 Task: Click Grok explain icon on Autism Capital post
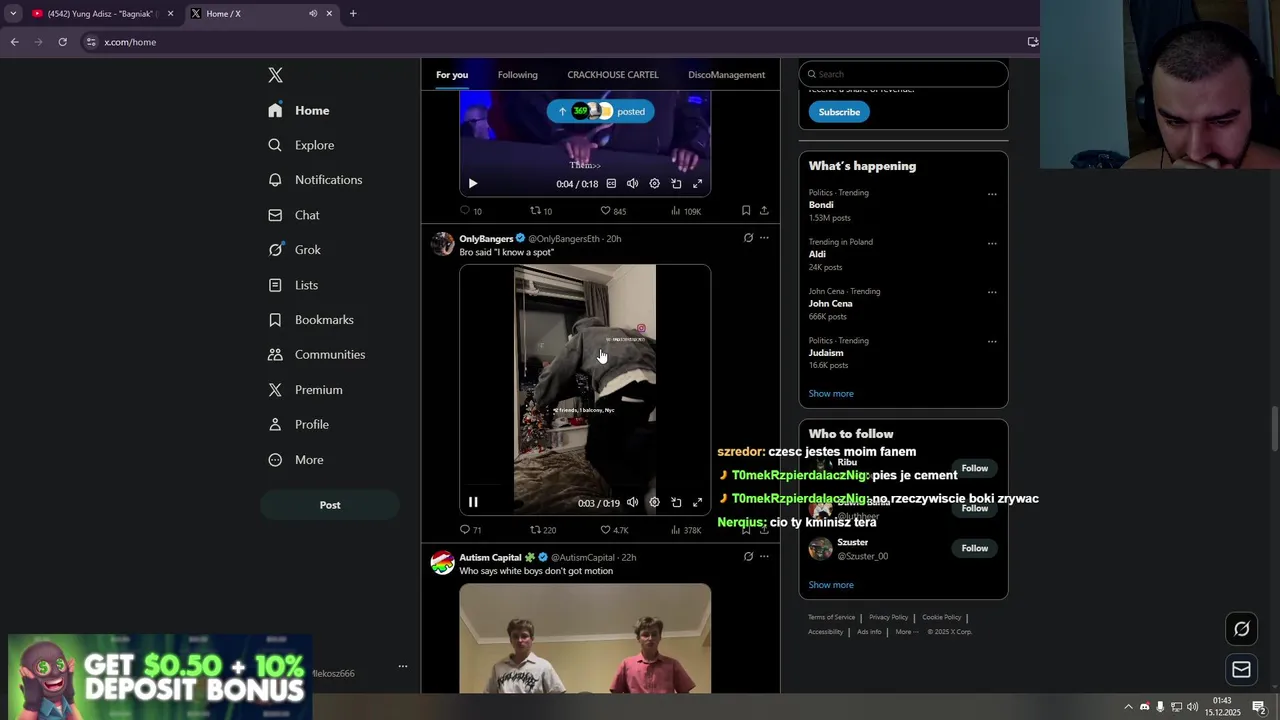click(748, 557)
